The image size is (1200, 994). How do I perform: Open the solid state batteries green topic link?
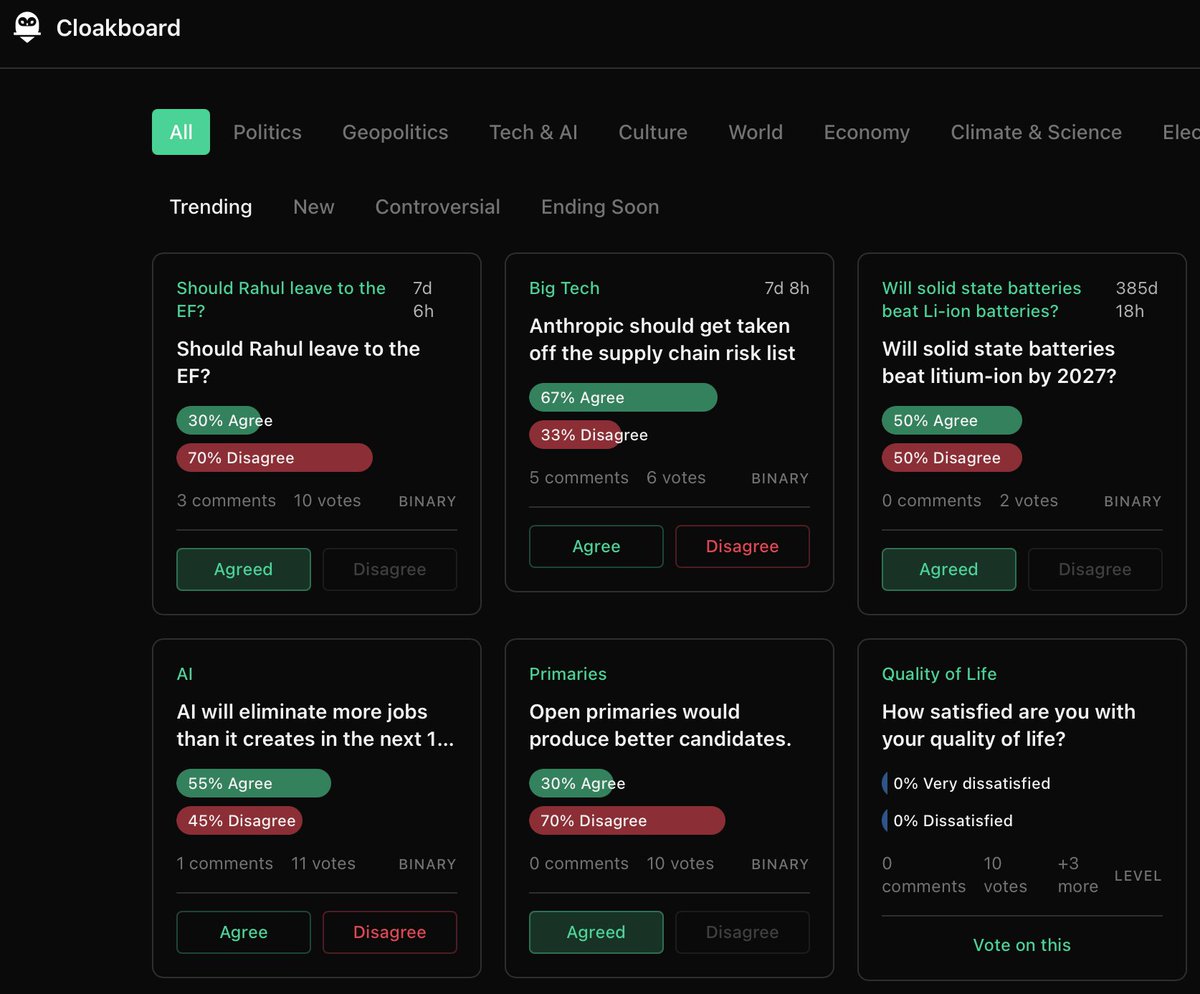[982, 299]
